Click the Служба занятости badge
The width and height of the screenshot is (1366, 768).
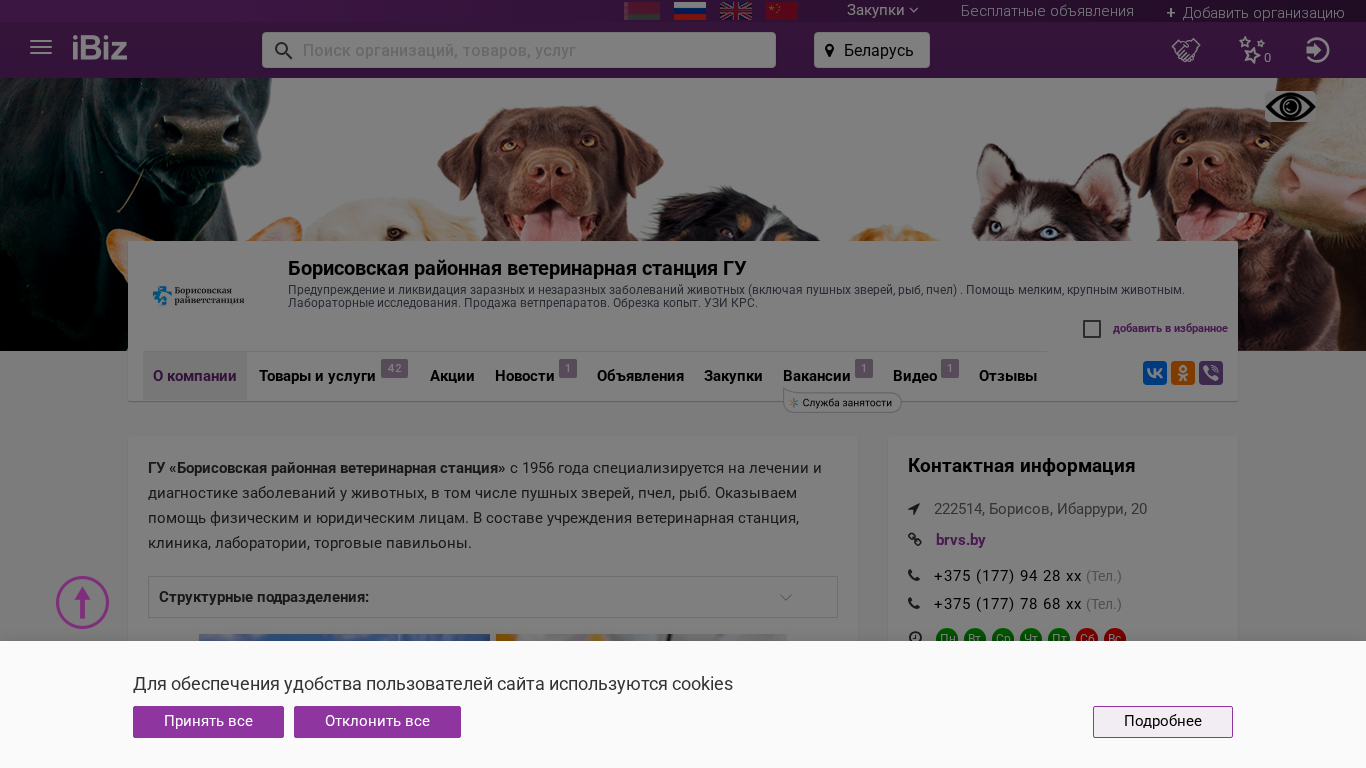pos(842,402)
